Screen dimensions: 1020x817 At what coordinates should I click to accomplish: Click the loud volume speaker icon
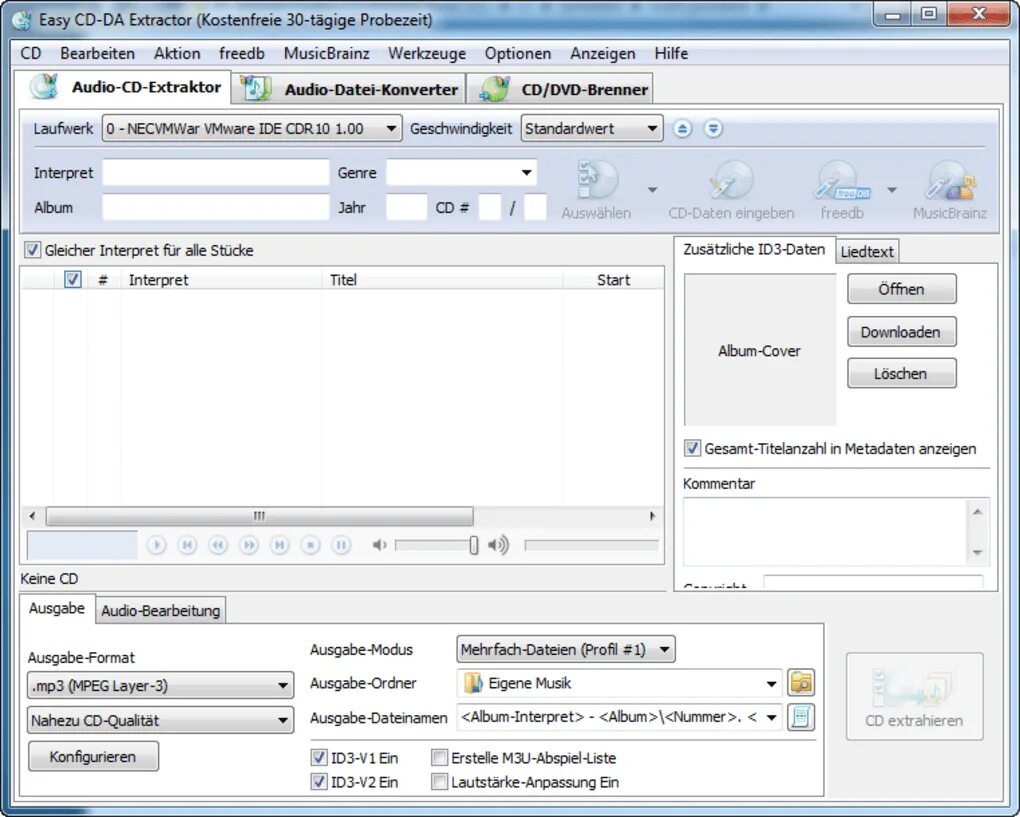click(x=498, y=545)
